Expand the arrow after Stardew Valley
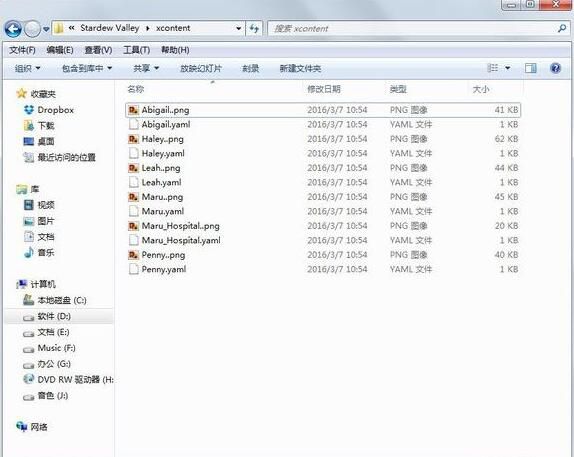The width and height of the screenshot is (574, 457). 148,28
